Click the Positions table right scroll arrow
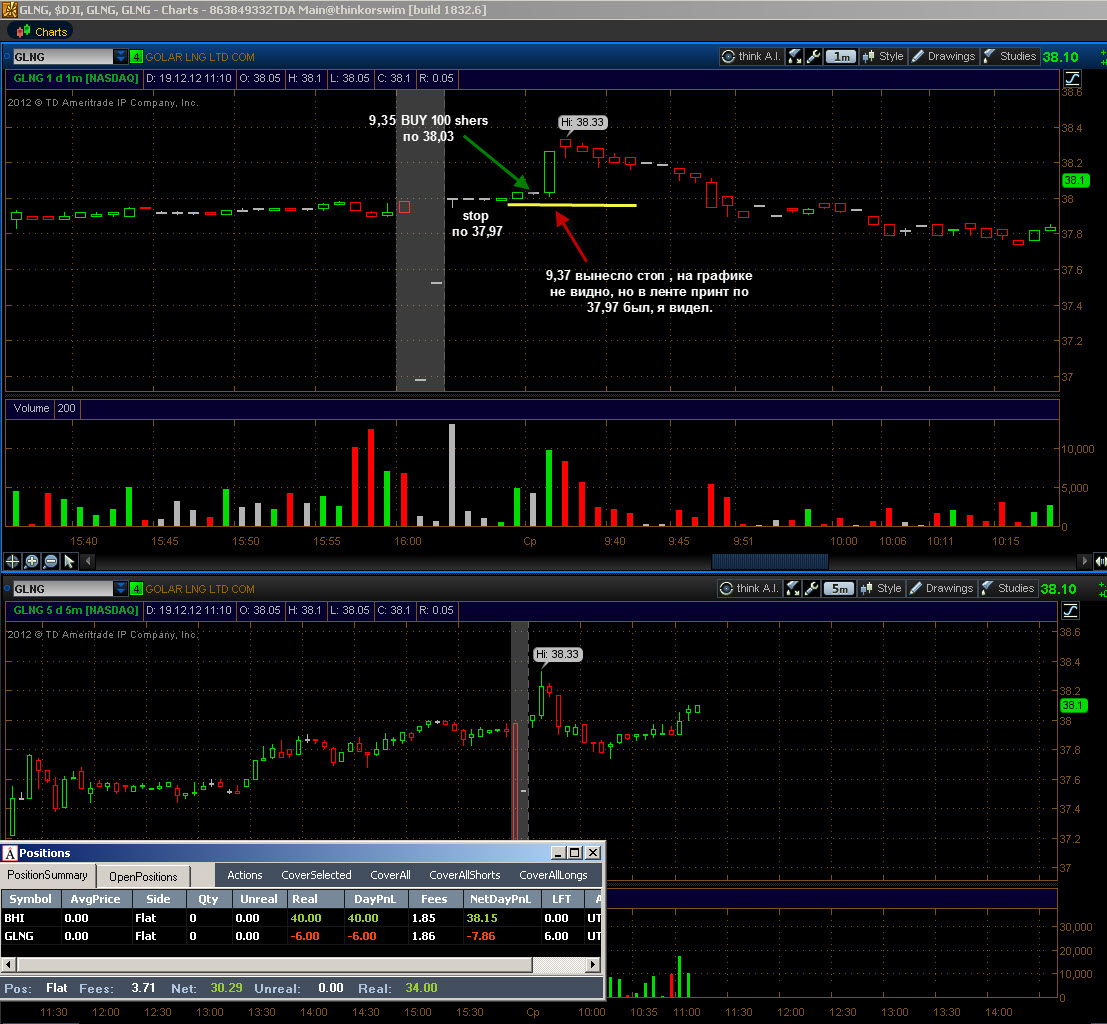This screenshot has width=1107, height=1024. pyautogui.click(x=594, y=965)
